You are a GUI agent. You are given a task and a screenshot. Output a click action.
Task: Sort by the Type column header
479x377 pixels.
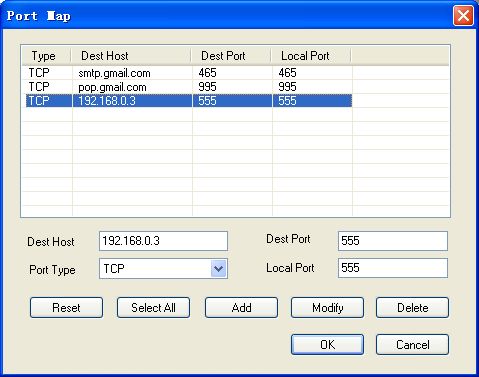(47, 56)
